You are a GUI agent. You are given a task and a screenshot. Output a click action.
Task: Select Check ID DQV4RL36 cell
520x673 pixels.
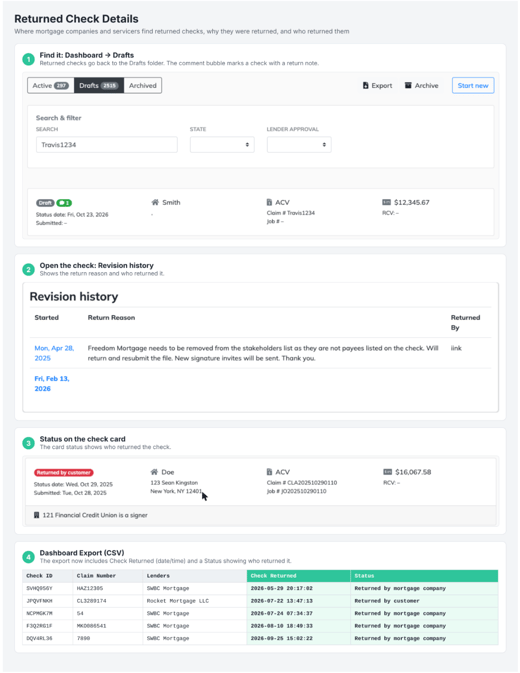point(48,638)
